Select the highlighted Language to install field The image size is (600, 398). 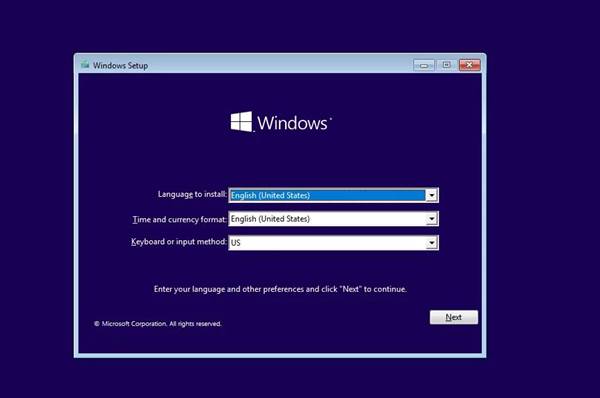[x=333, y=196]
